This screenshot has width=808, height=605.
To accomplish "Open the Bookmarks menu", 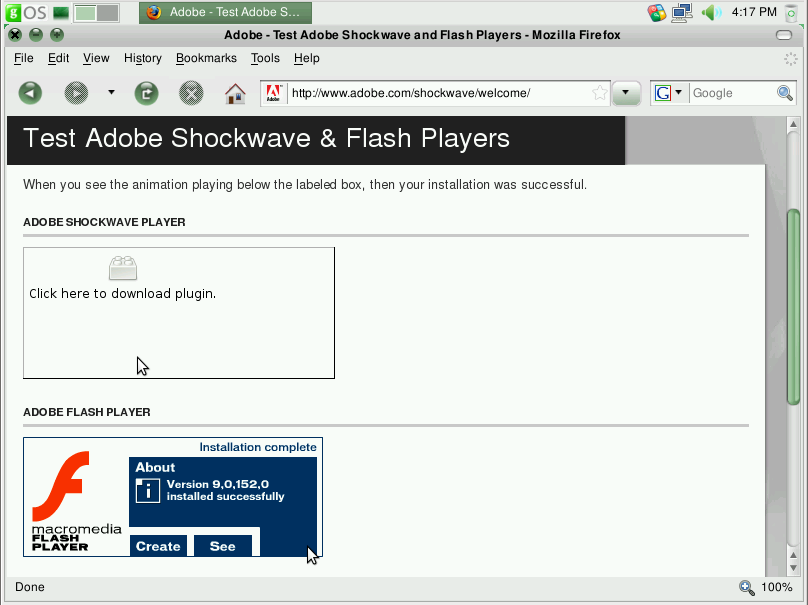I will pos(206,58).
